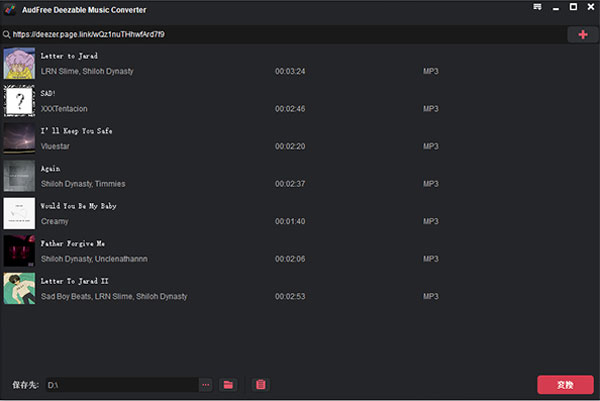This screenshot has height=401, width=600.
Task: Click MP3 format in the Vluestar row
Action: (x=430, y=146)
